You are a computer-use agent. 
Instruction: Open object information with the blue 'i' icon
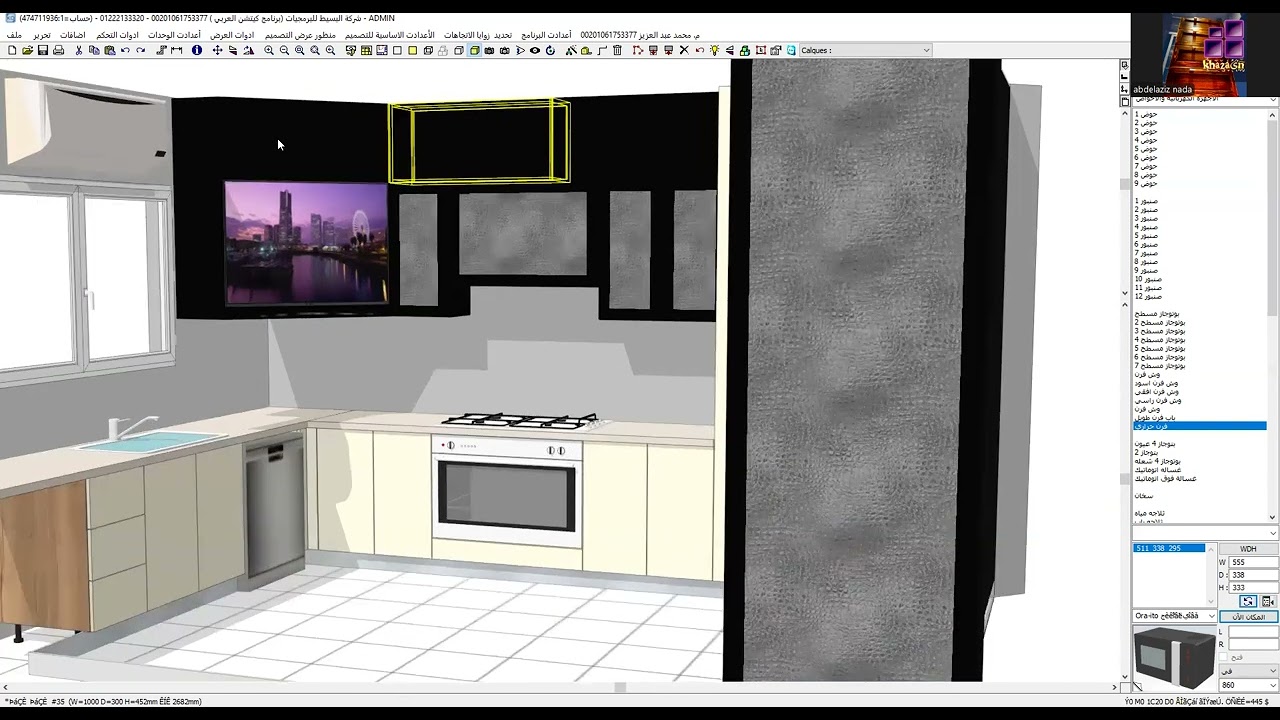(197, 50)
